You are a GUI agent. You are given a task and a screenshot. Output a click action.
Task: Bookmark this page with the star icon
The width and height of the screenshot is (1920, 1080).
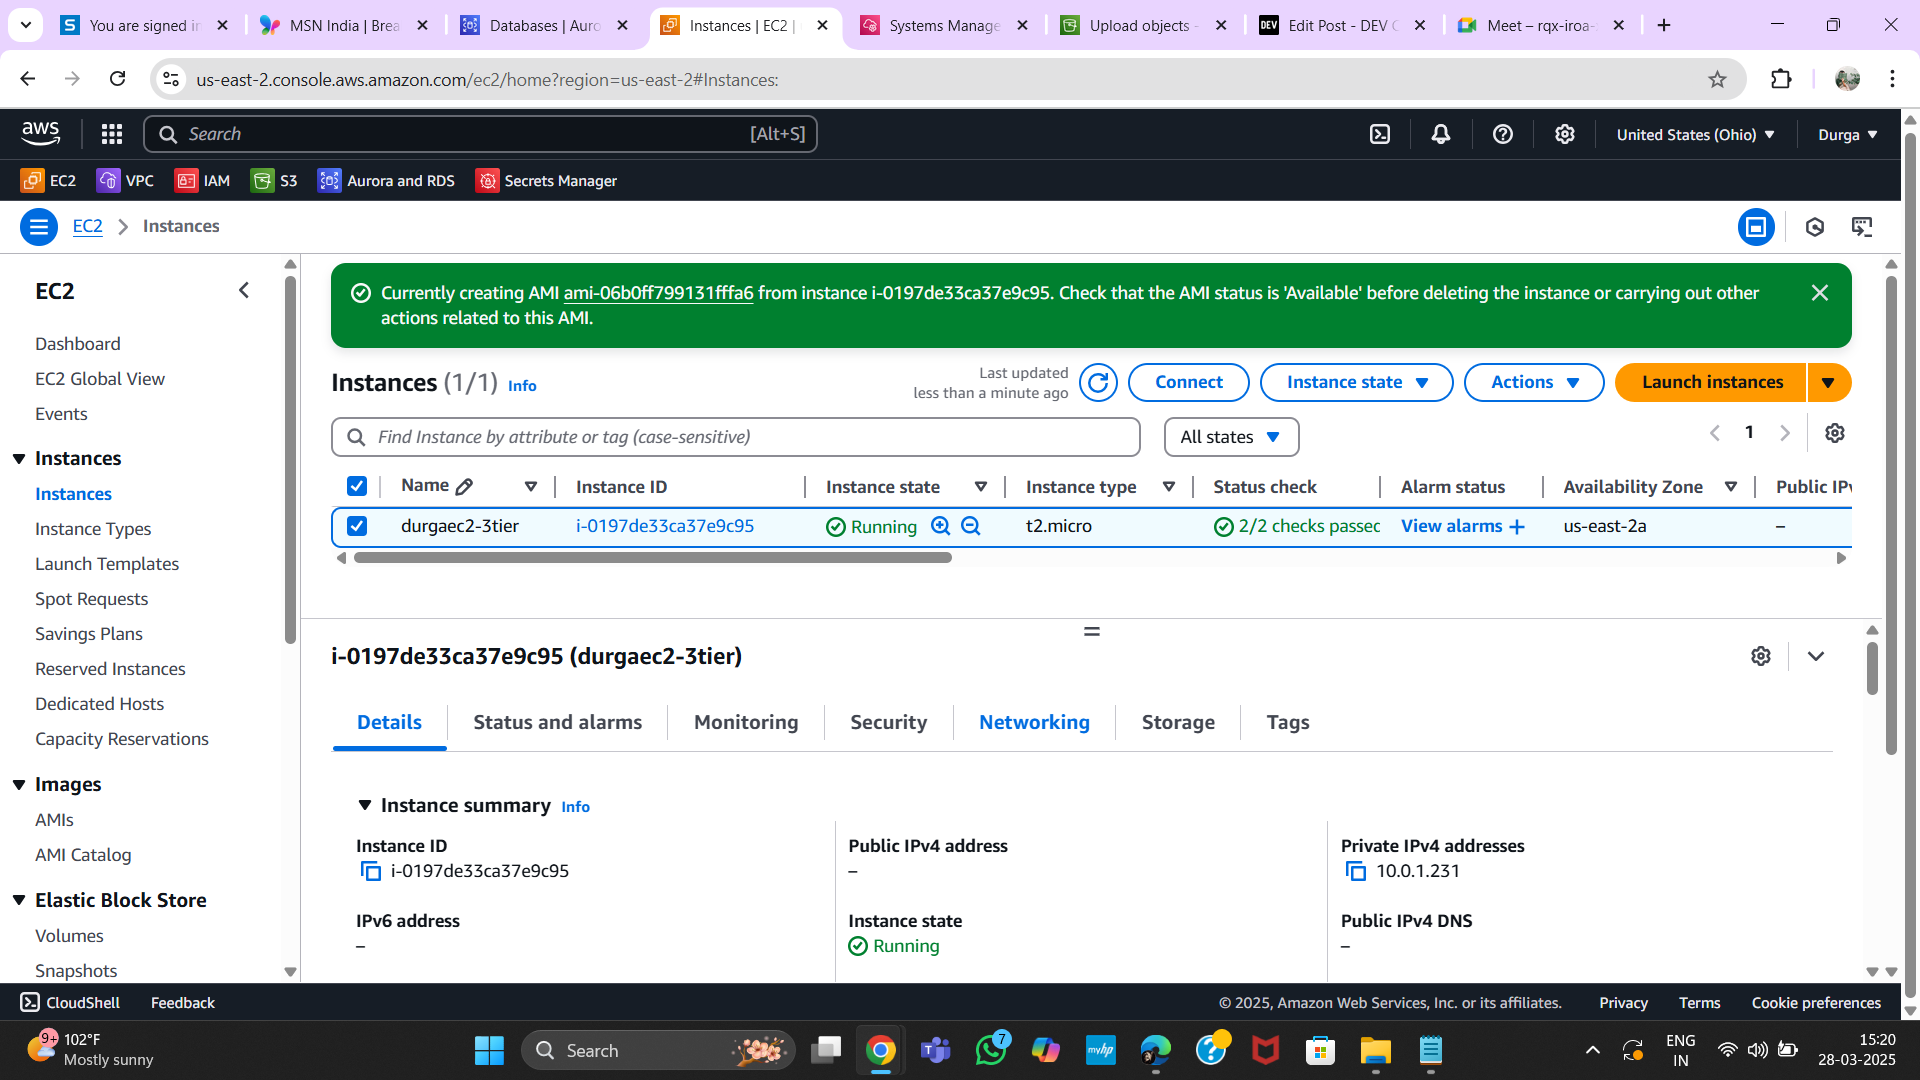tap(1717, 80)
